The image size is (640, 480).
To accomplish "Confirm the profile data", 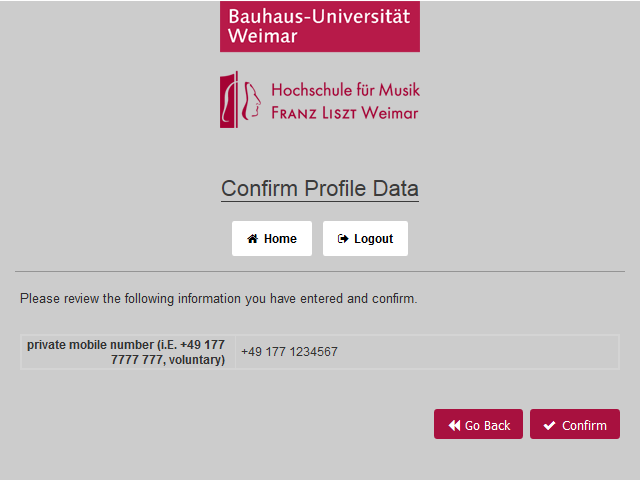I will coord(575,424).
